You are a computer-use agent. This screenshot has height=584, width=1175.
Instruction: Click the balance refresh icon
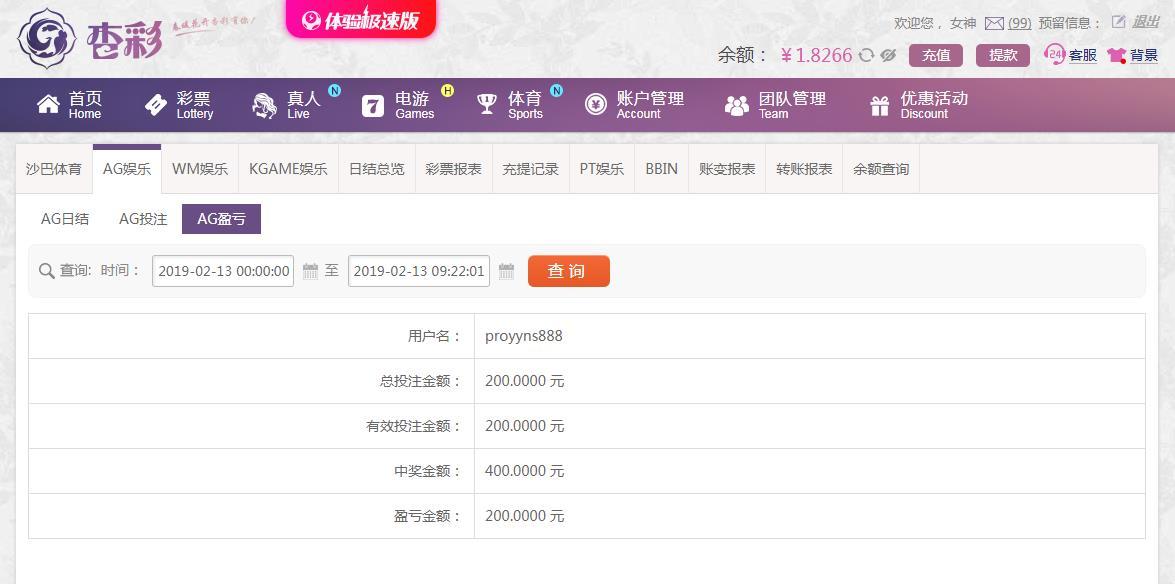tap(867, 55)
